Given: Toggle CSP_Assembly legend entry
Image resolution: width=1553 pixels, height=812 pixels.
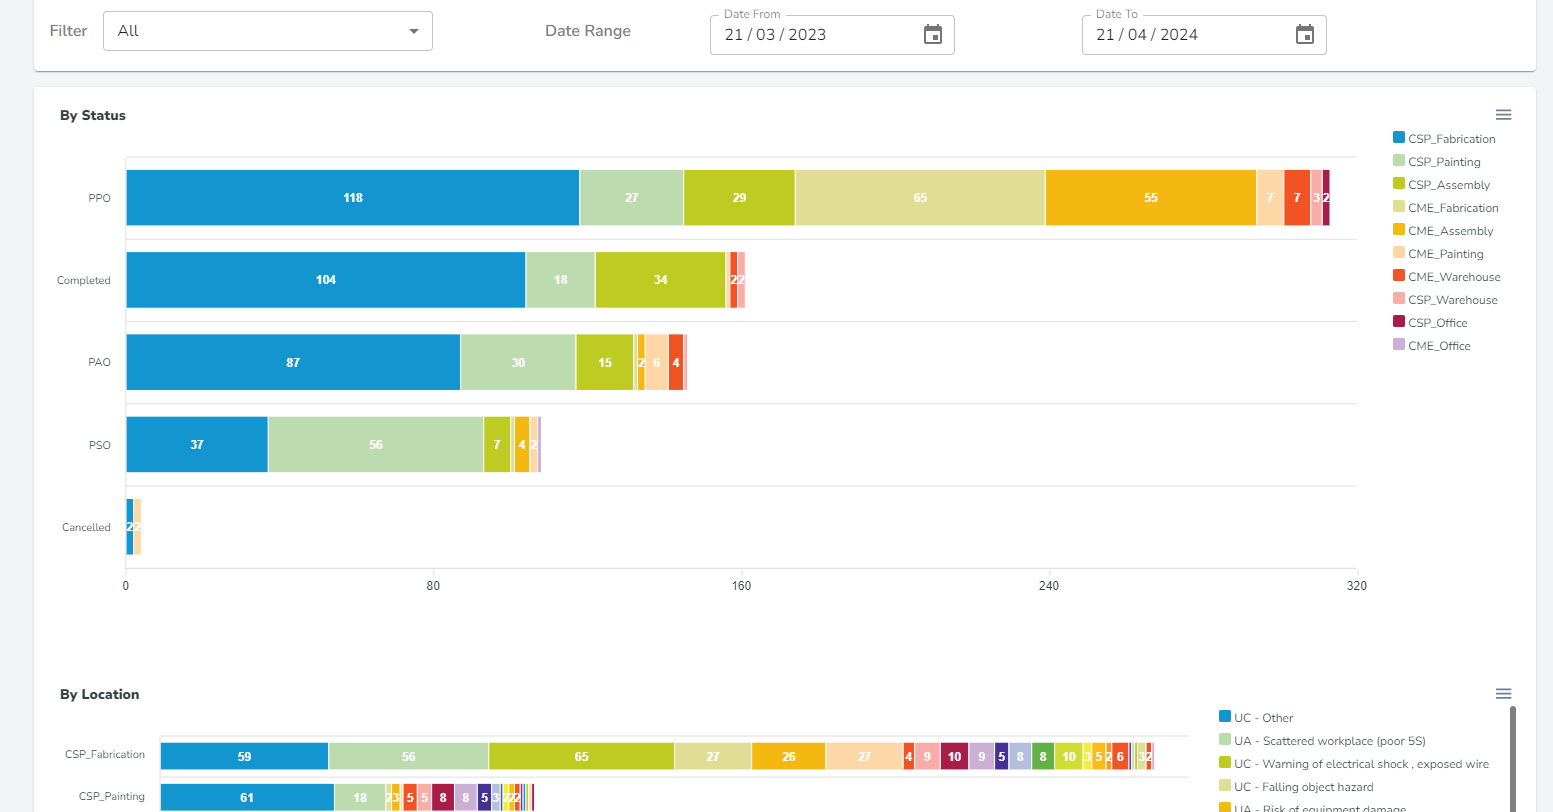Looking at the screenshot, I should [1441, 185].
